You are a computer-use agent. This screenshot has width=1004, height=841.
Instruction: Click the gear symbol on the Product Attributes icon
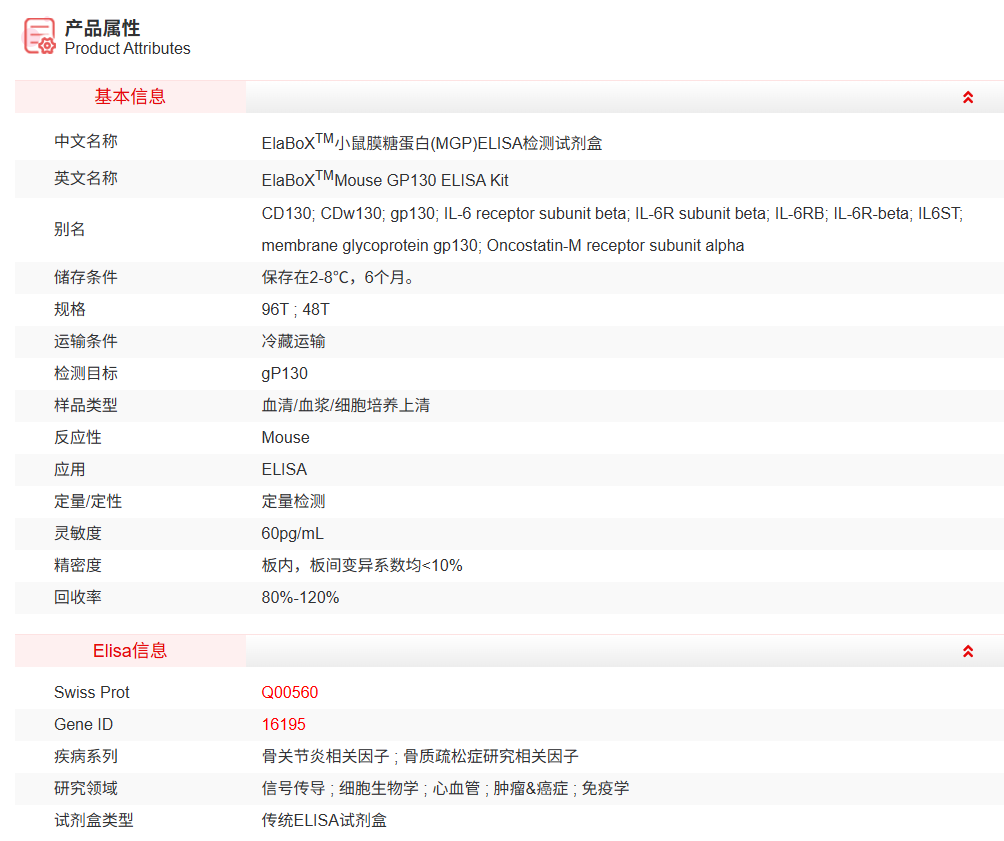pyautogui.click(x=47, y=45)
